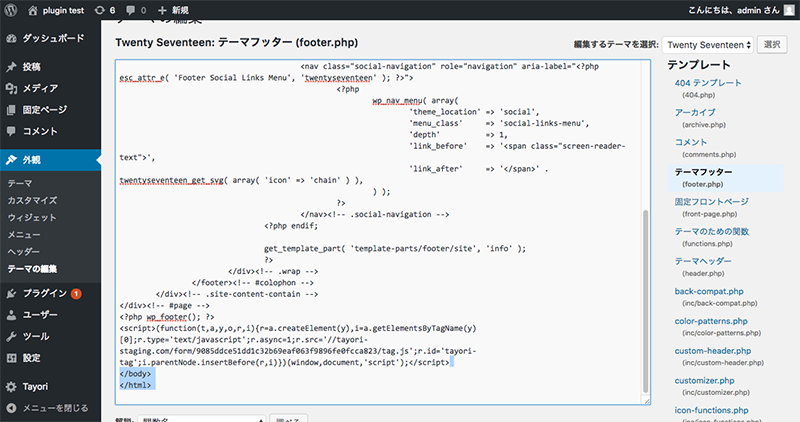Open ユーザー menu item
This screenshot has height=422, width=800.
51,315
